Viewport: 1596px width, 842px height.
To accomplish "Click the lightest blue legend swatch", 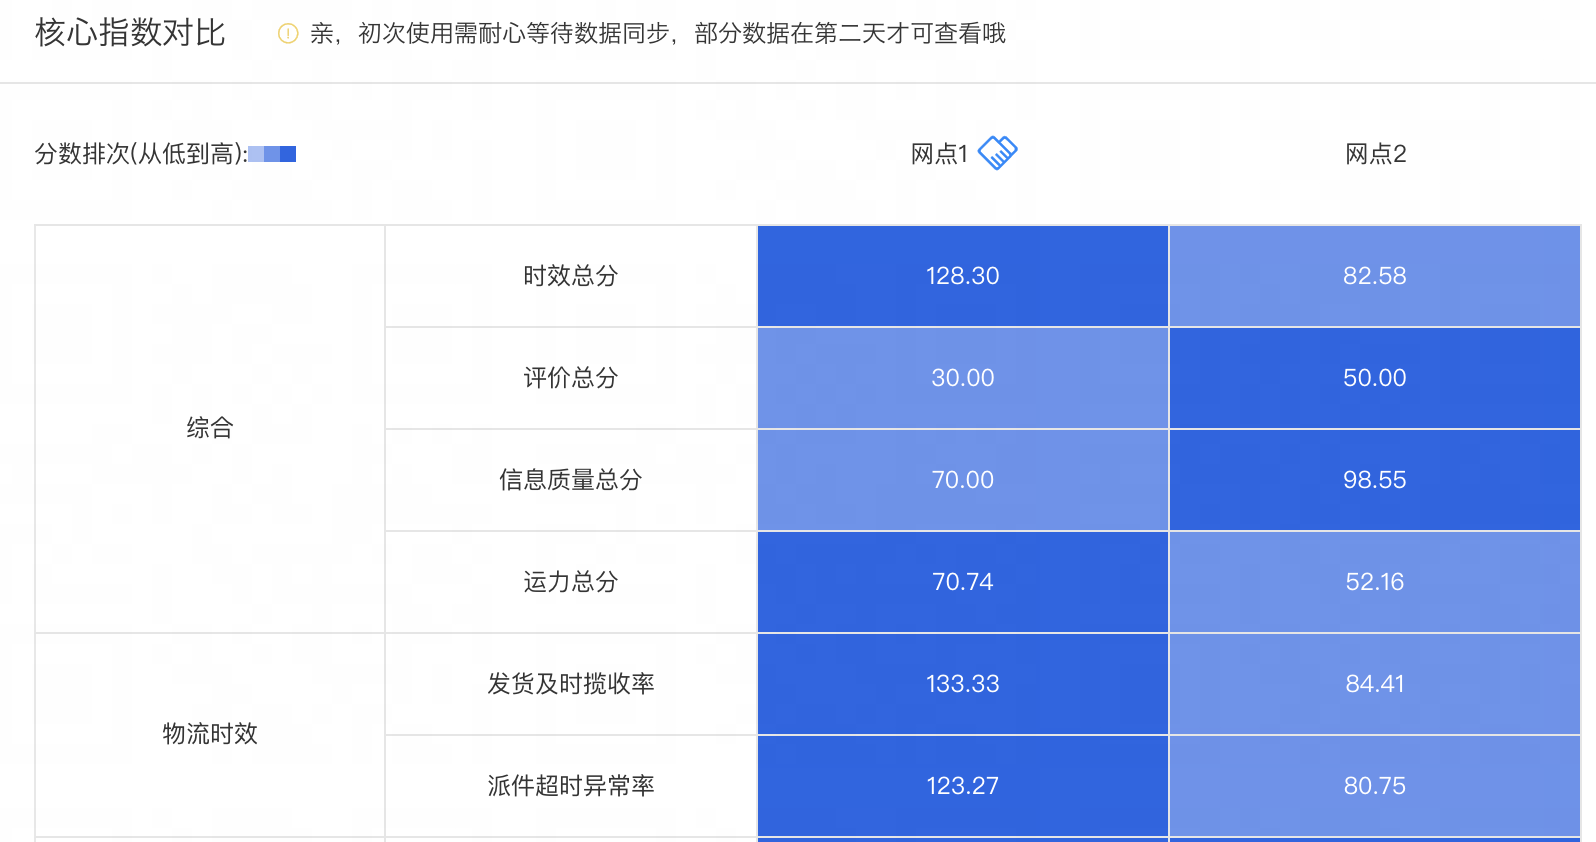I will tap(256, 154).
